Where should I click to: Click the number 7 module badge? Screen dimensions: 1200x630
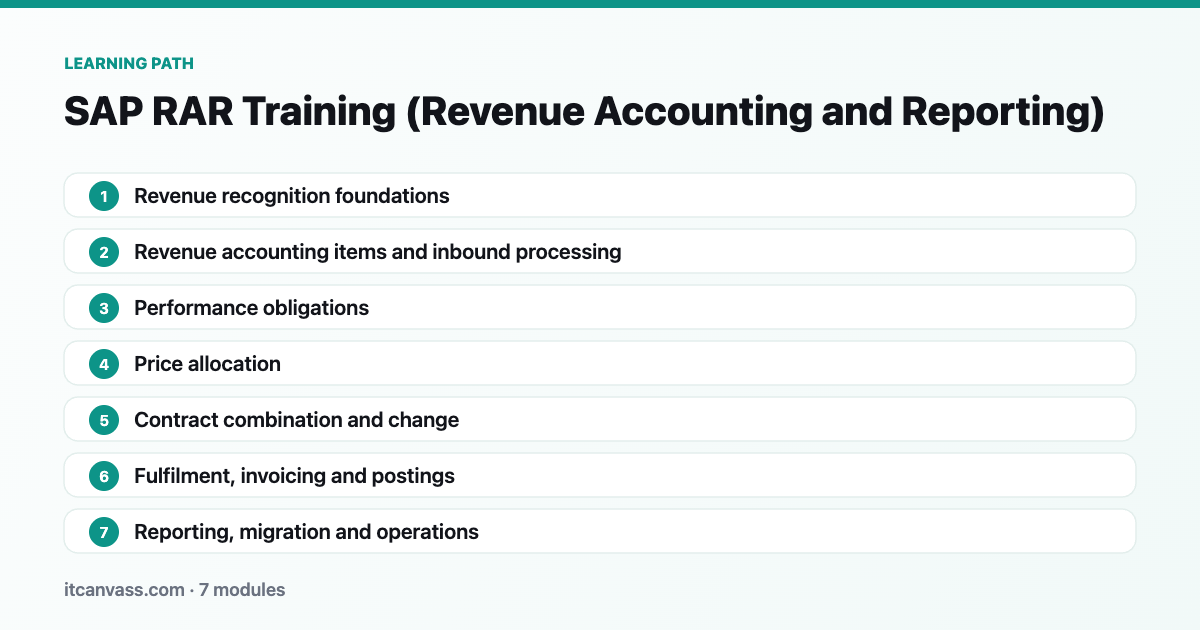104,532
